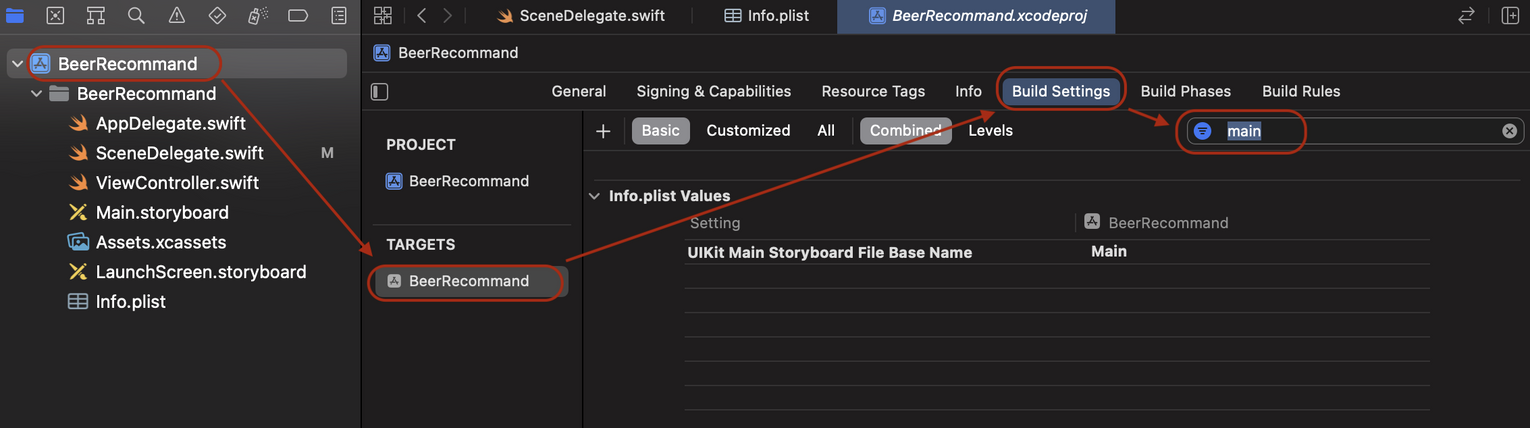The width and height of the screenshot is (1530, 428).
Task: Collapse the BeerRecommand folder group
Action: (37, 94)
